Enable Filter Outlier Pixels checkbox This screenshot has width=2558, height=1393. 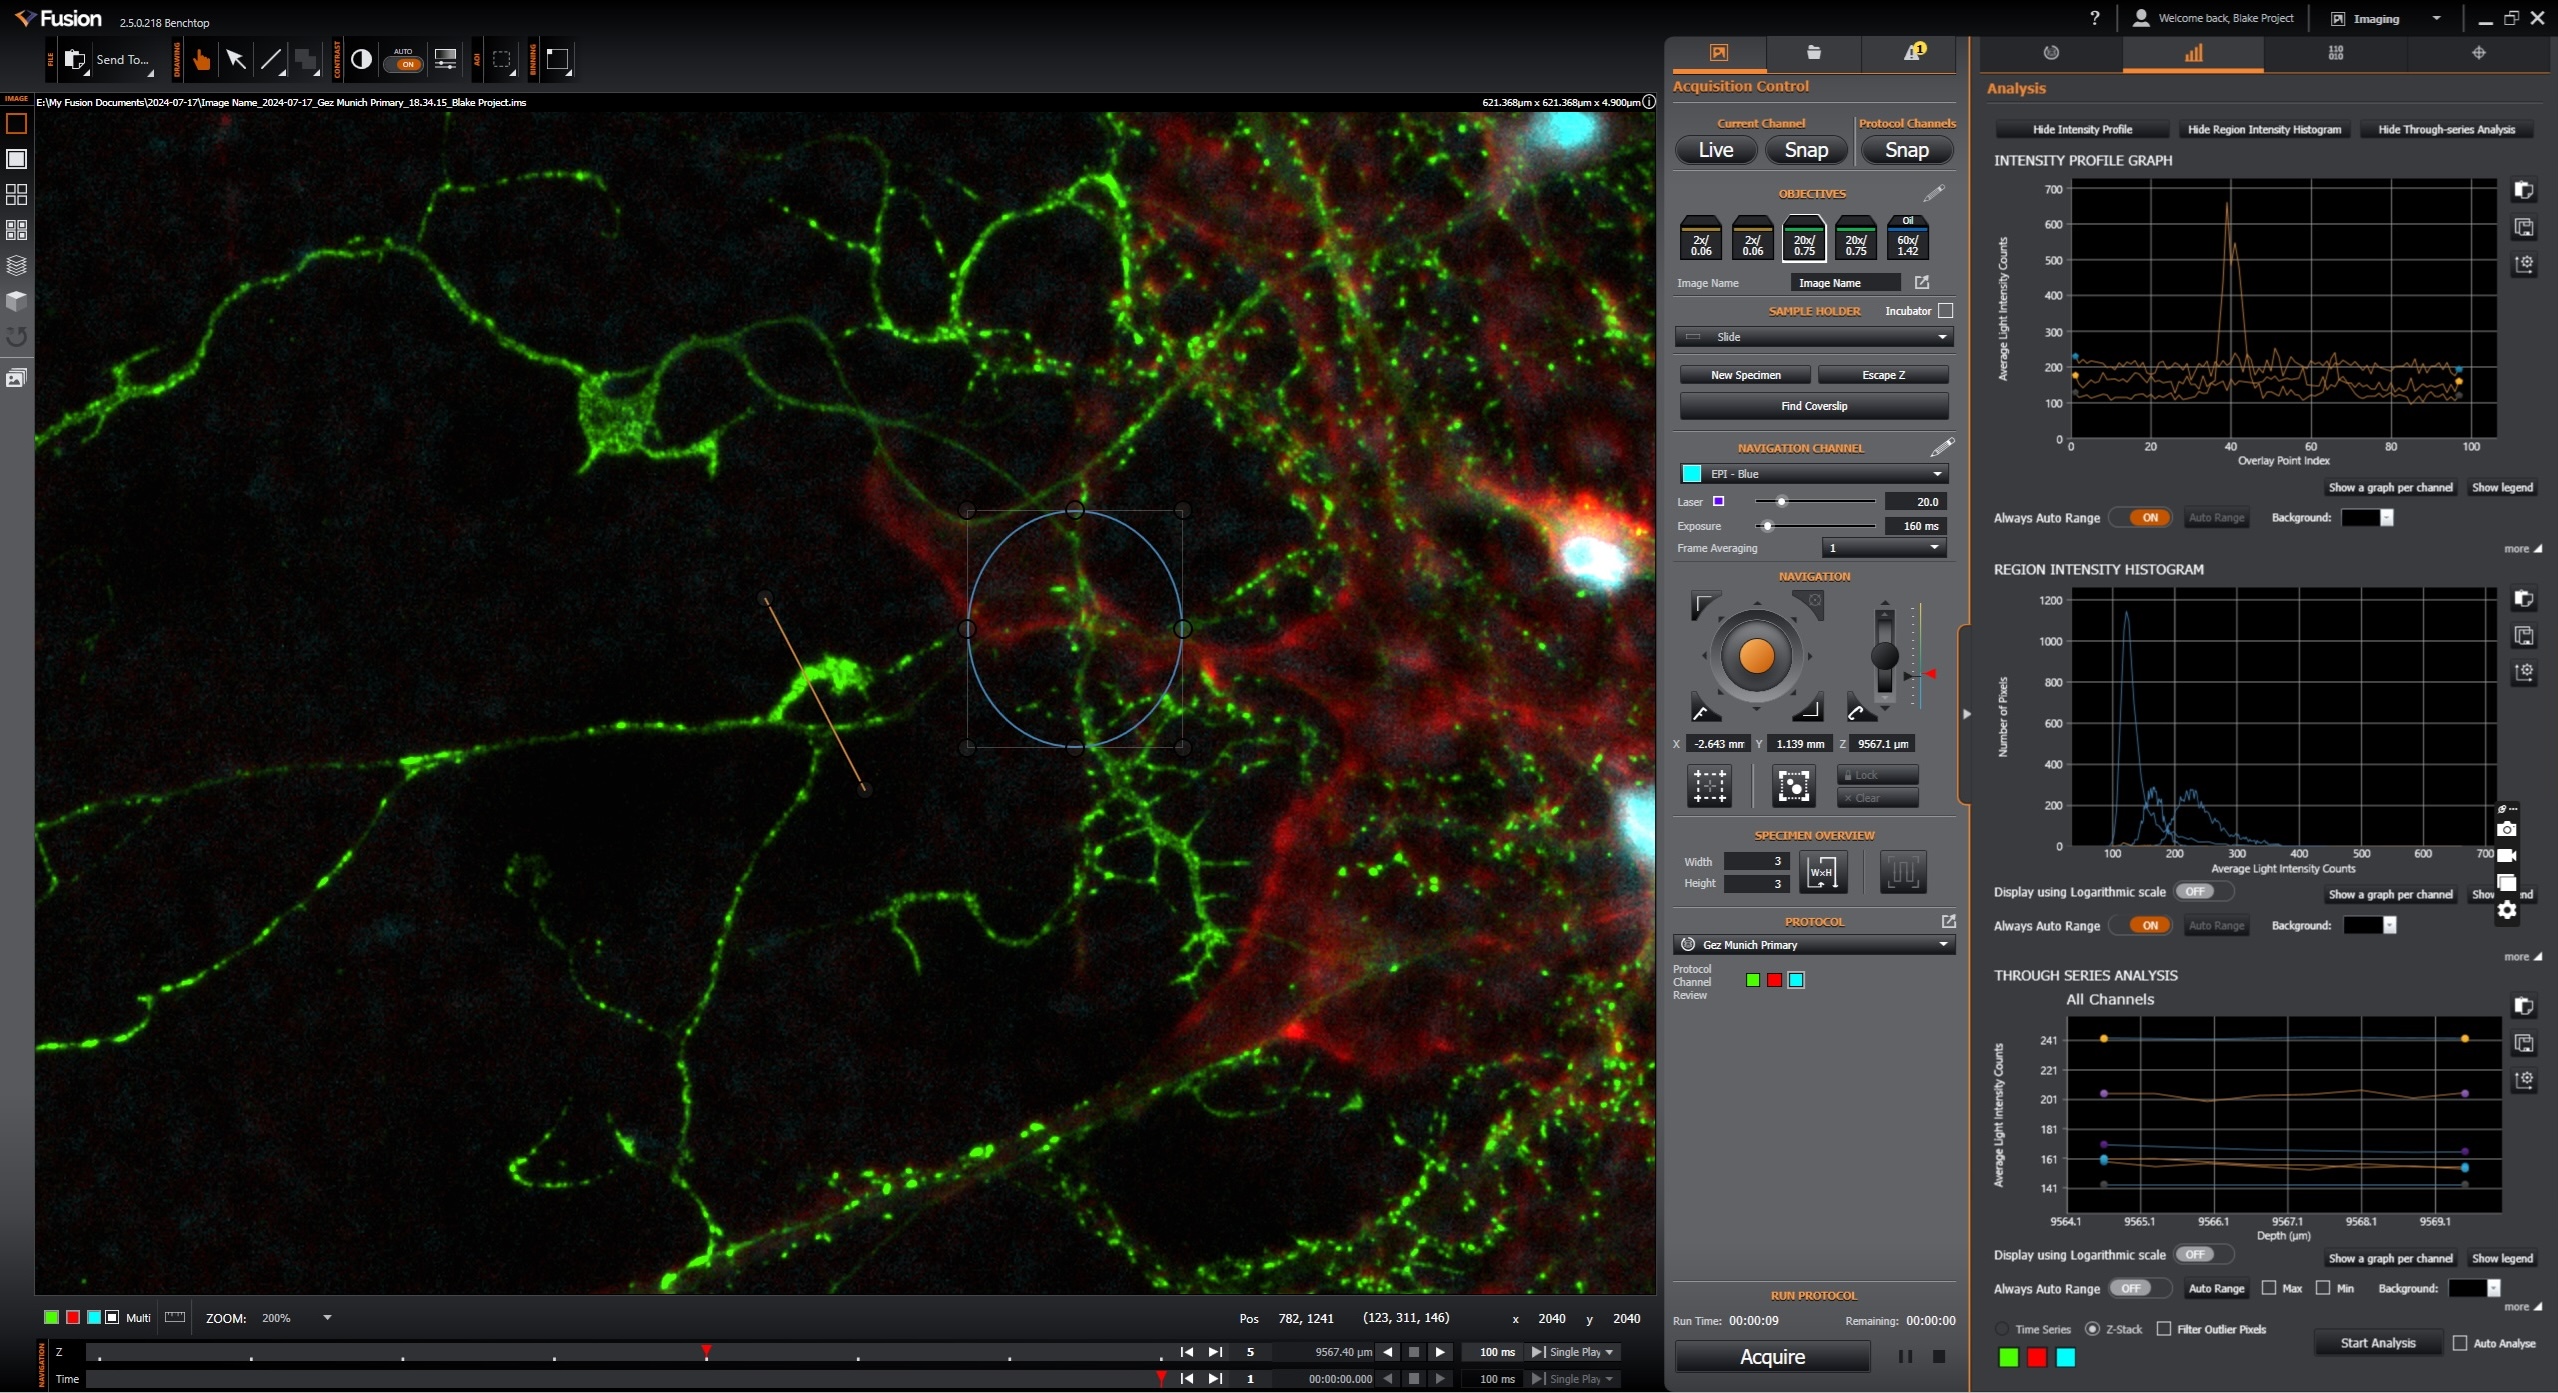(x=2164, y=1329)
